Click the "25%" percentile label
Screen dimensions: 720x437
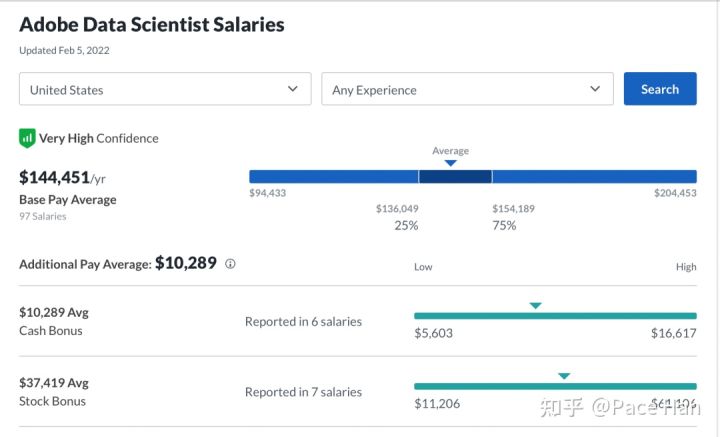coord(406,225)
